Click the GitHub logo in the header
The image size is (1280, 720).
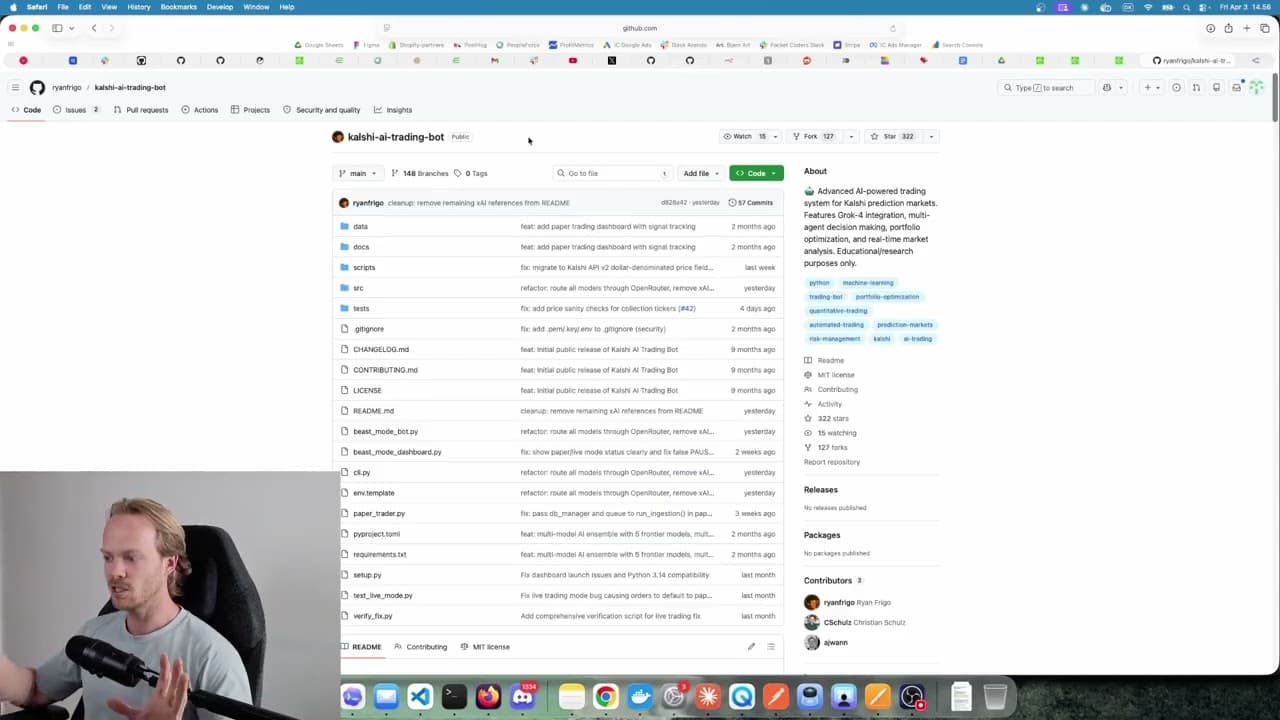(x=37, y=88)
